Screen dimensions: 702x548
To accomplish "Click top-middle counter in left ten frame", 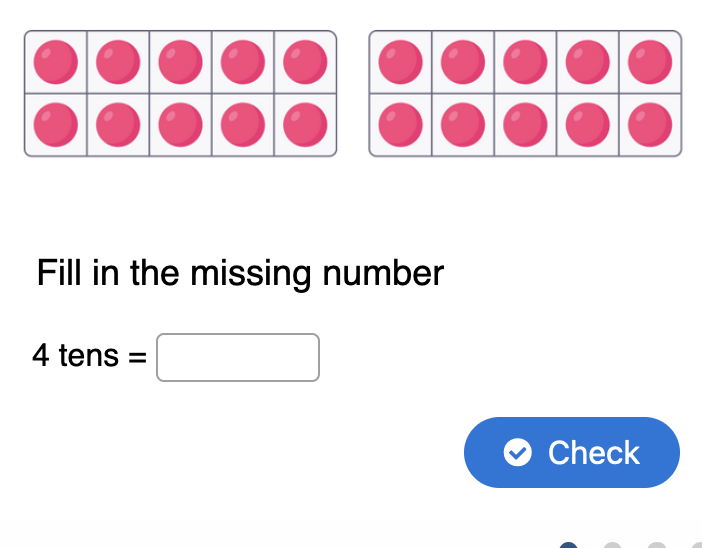I will click(180, 62).
